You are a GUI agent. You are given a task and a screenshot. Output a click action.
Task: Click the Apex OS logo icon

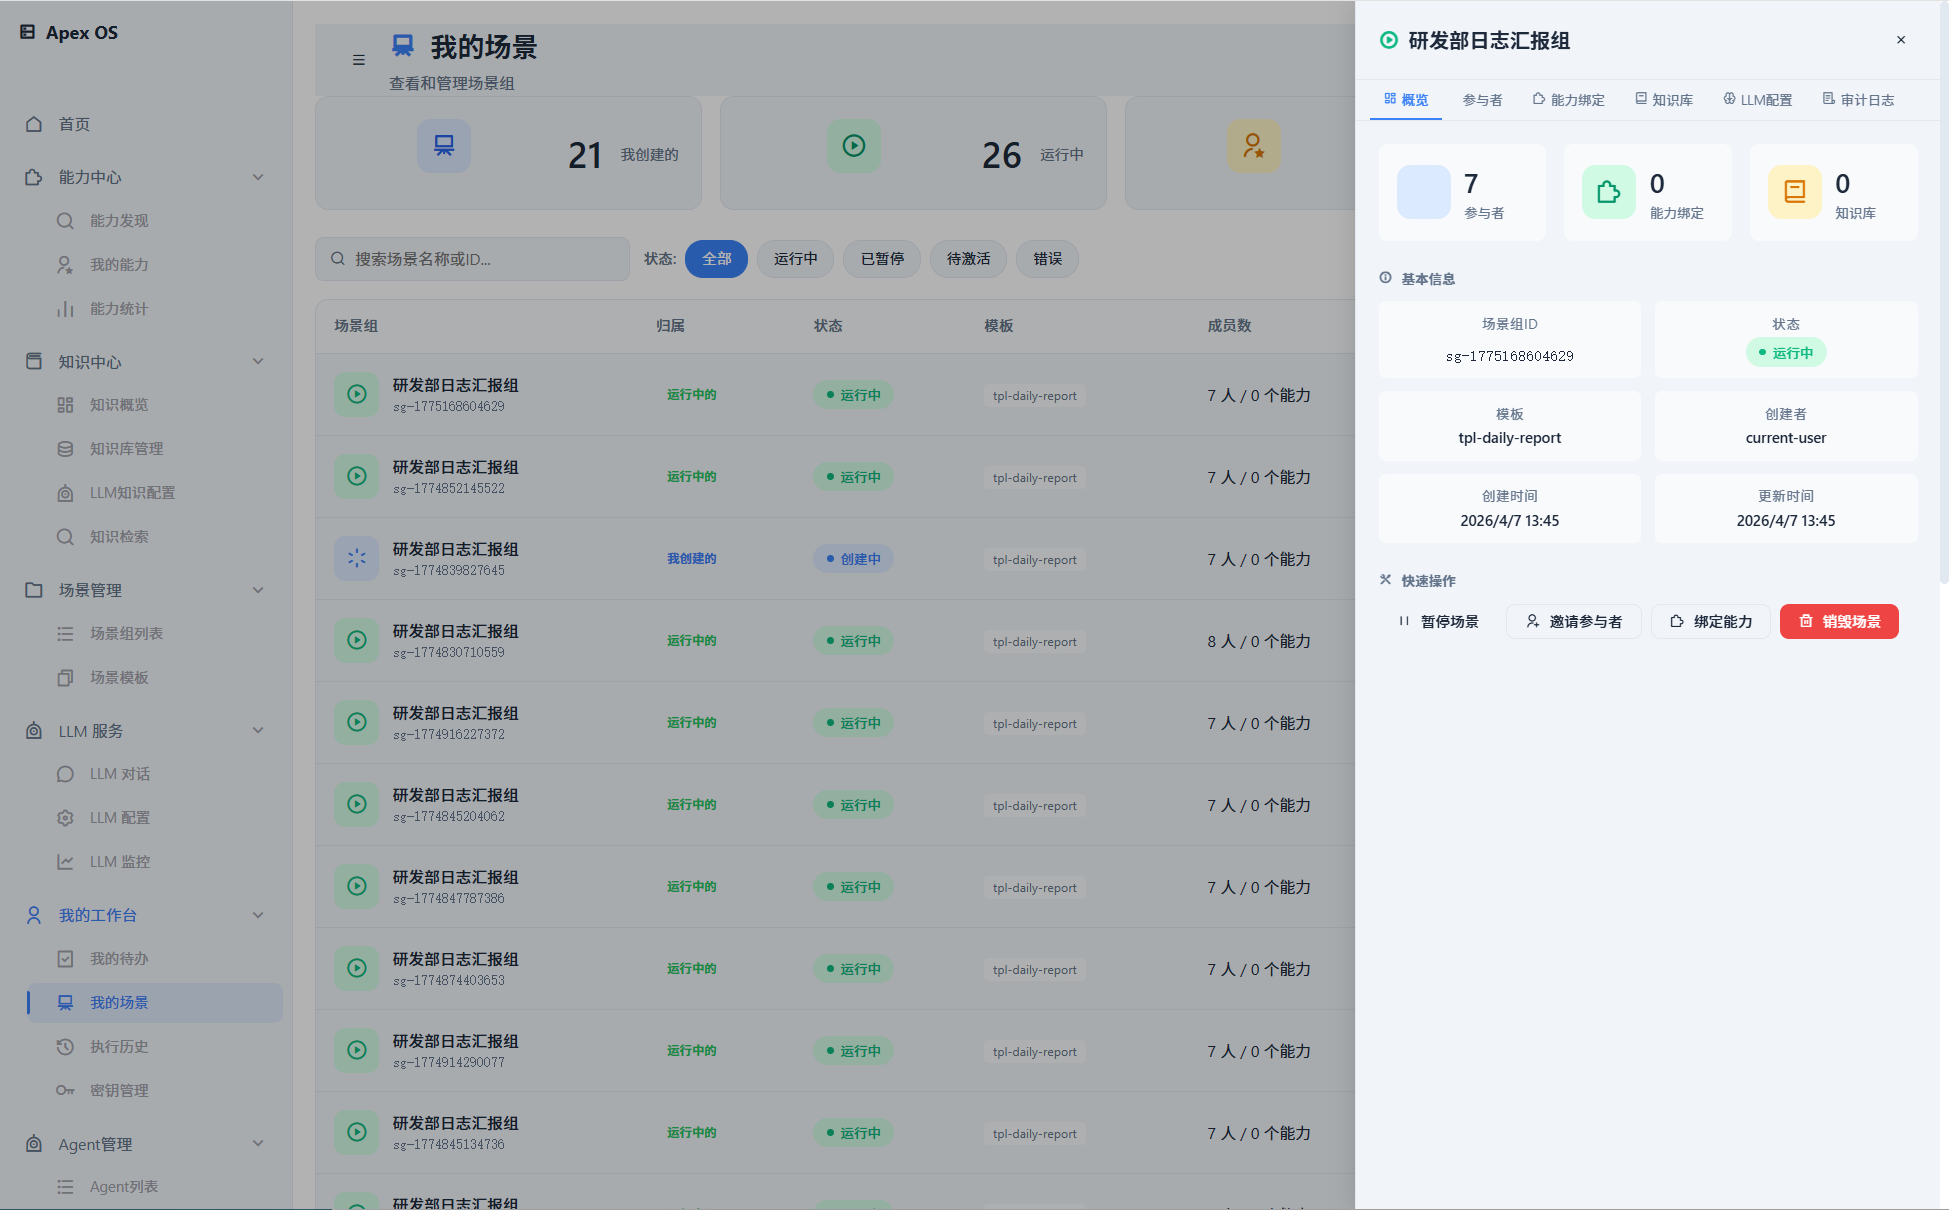[x=27, y=32]
